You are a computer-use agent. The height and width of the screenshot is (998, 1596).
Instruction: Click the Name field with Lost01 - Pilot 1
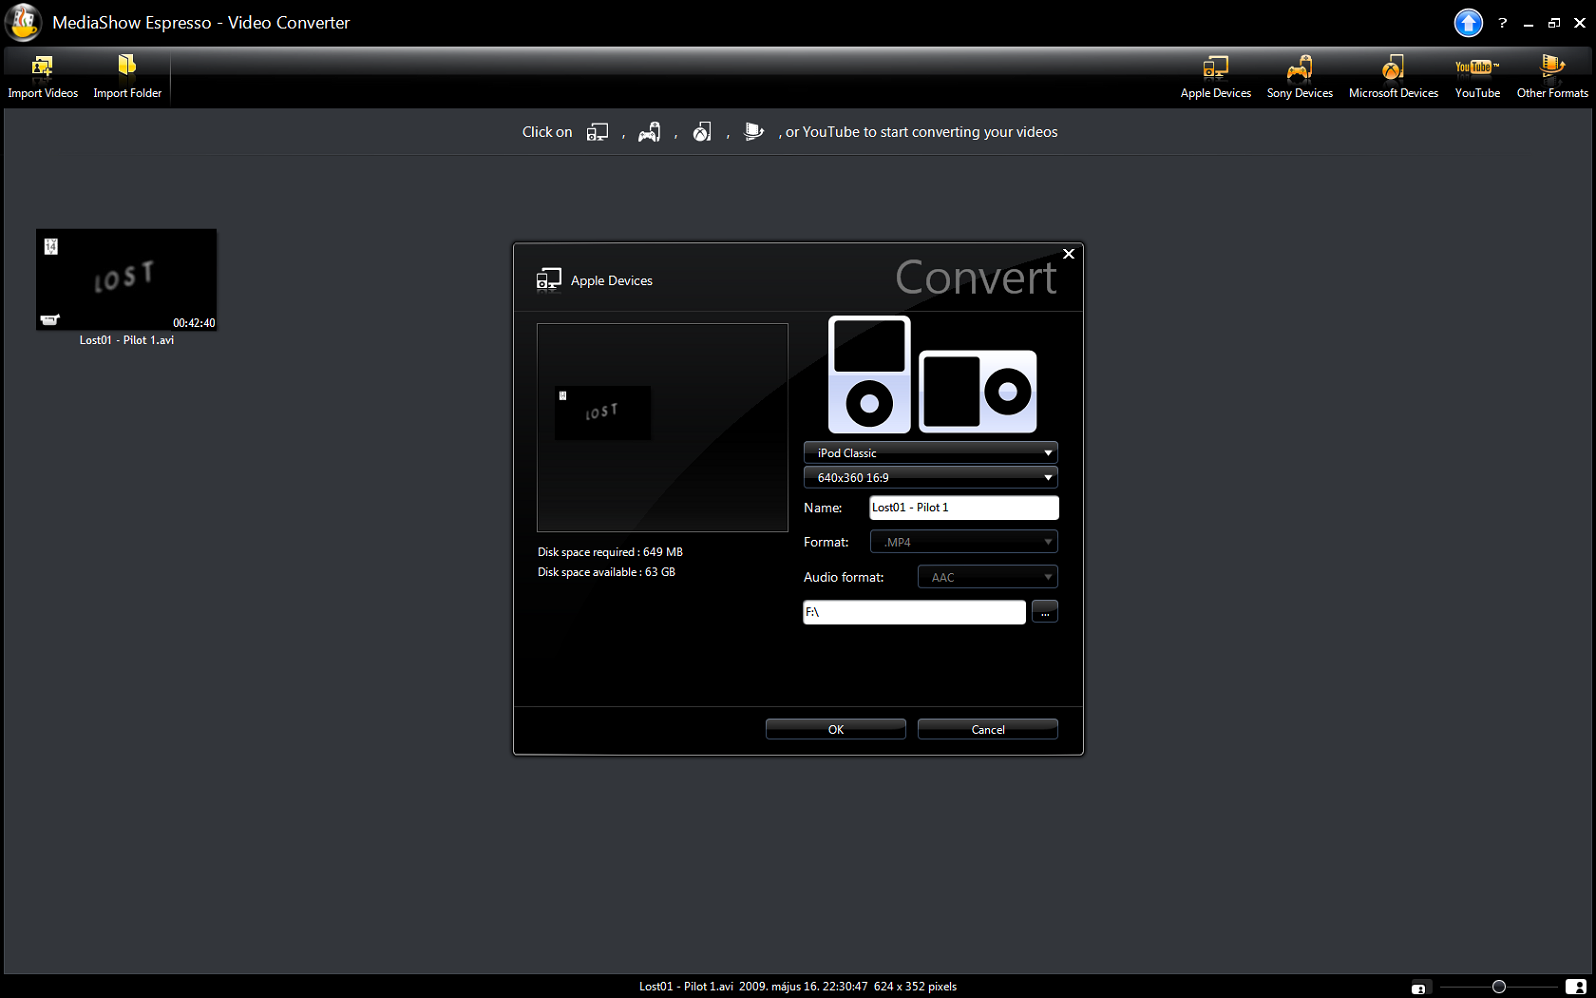[x=964, y=508]
